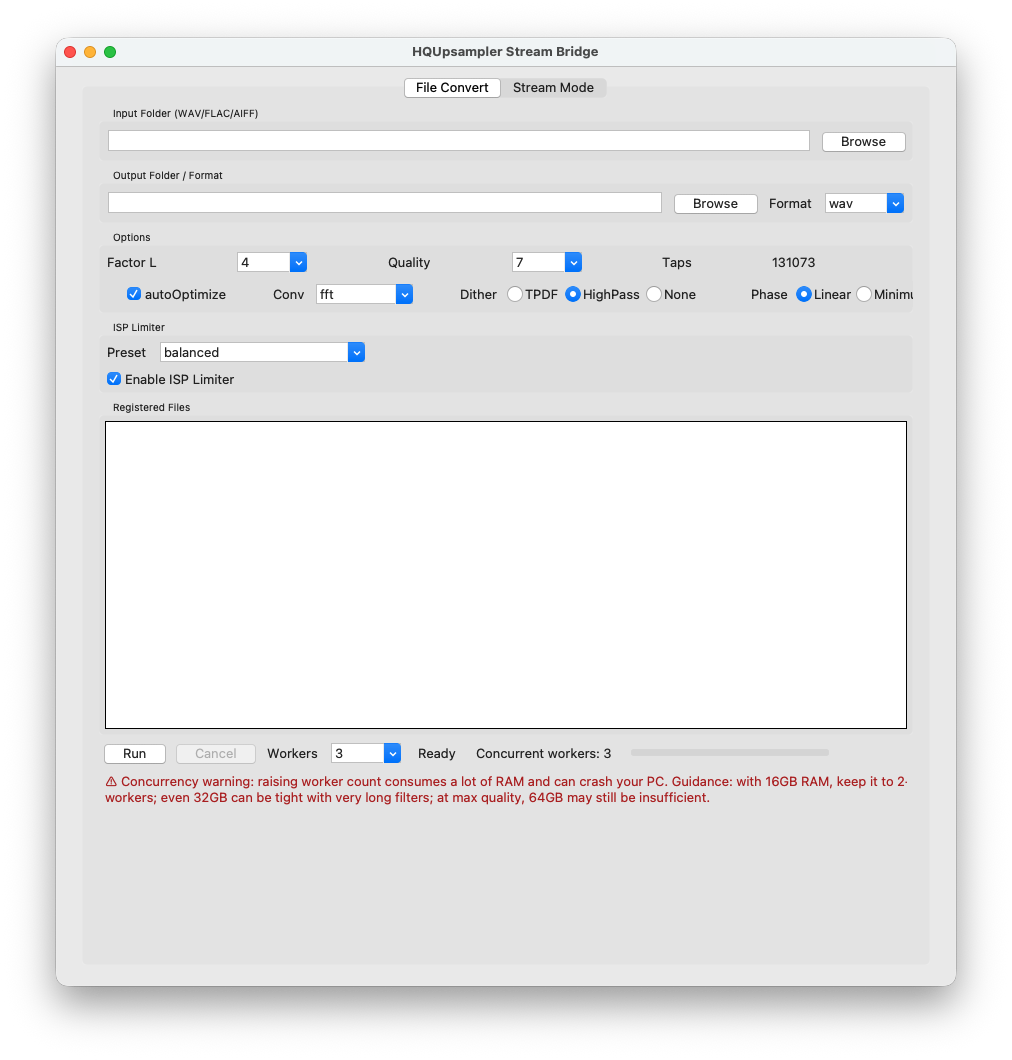The image size is (1012, 1060).
Task: Toggle the autoOptimize checkbox
Action: point(134,294)
